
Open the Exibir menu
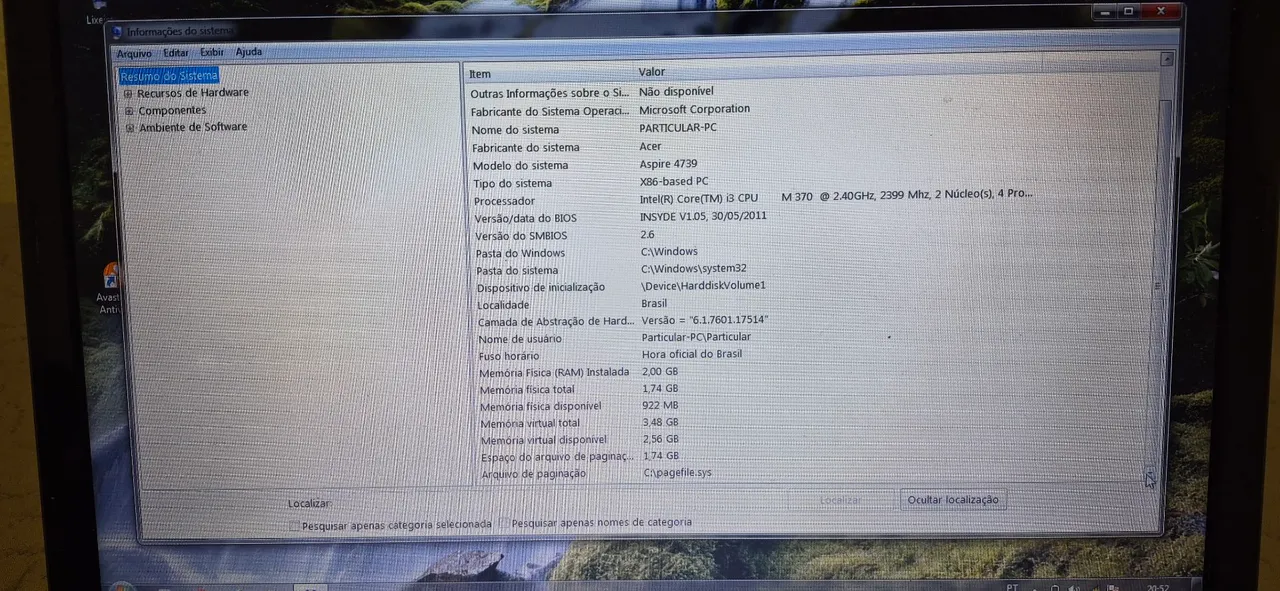click(212, 52)
